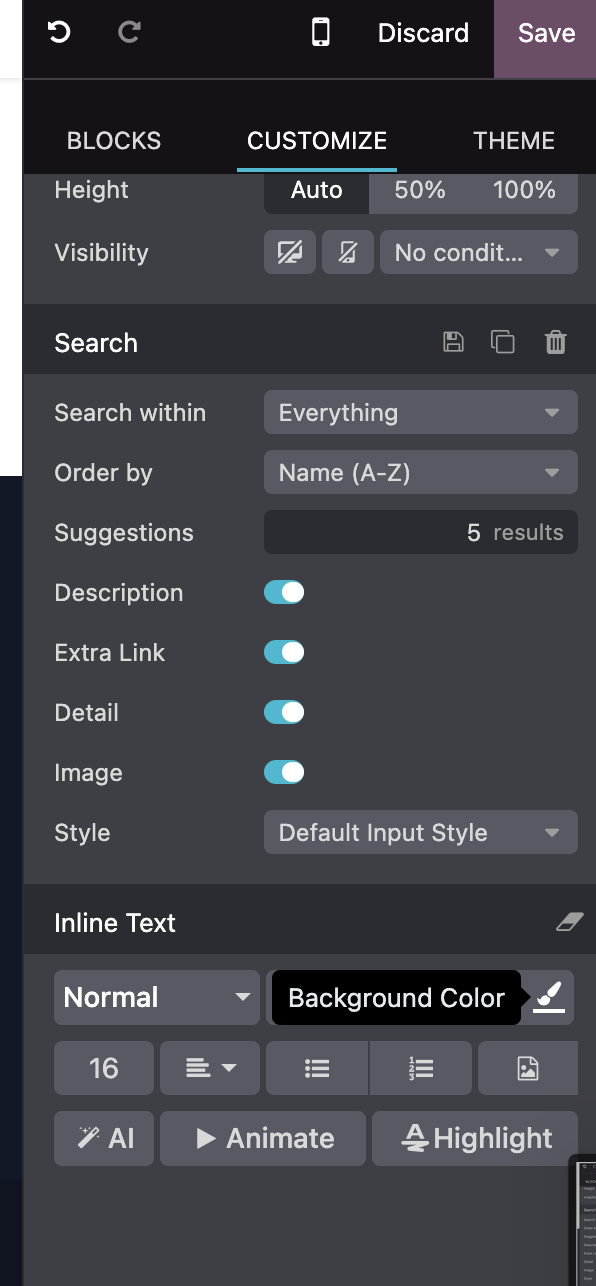Save the Search block as custom snippet
This screenshot has height=1286, width=596.
click(x=453, y=342)
